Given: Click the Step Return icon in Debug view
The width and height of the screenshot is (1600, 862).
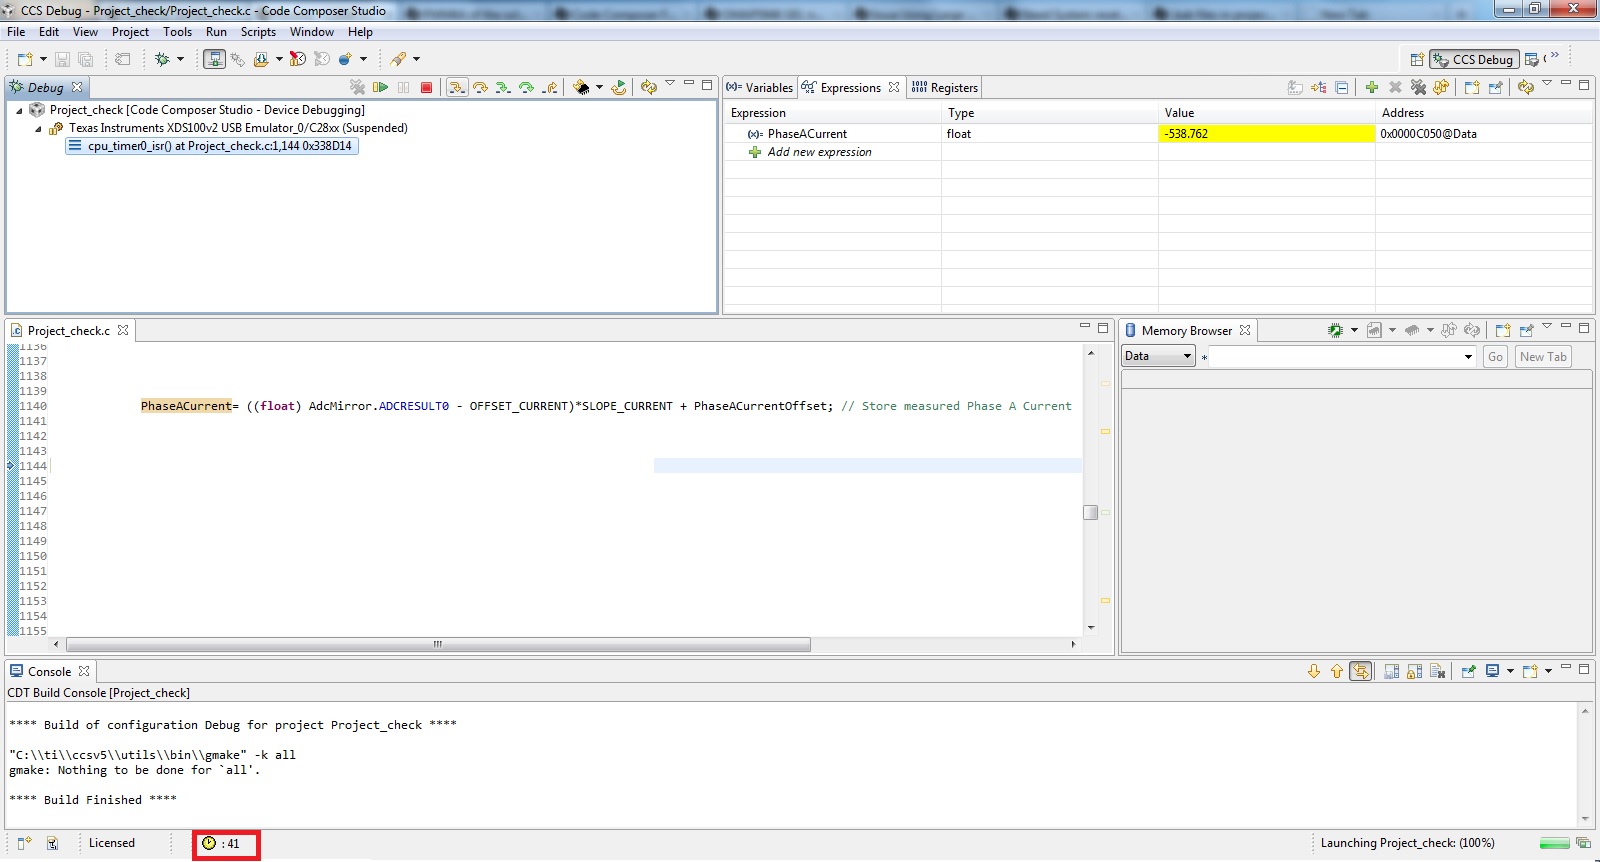Looking at the screenshot, I should 550,88.
